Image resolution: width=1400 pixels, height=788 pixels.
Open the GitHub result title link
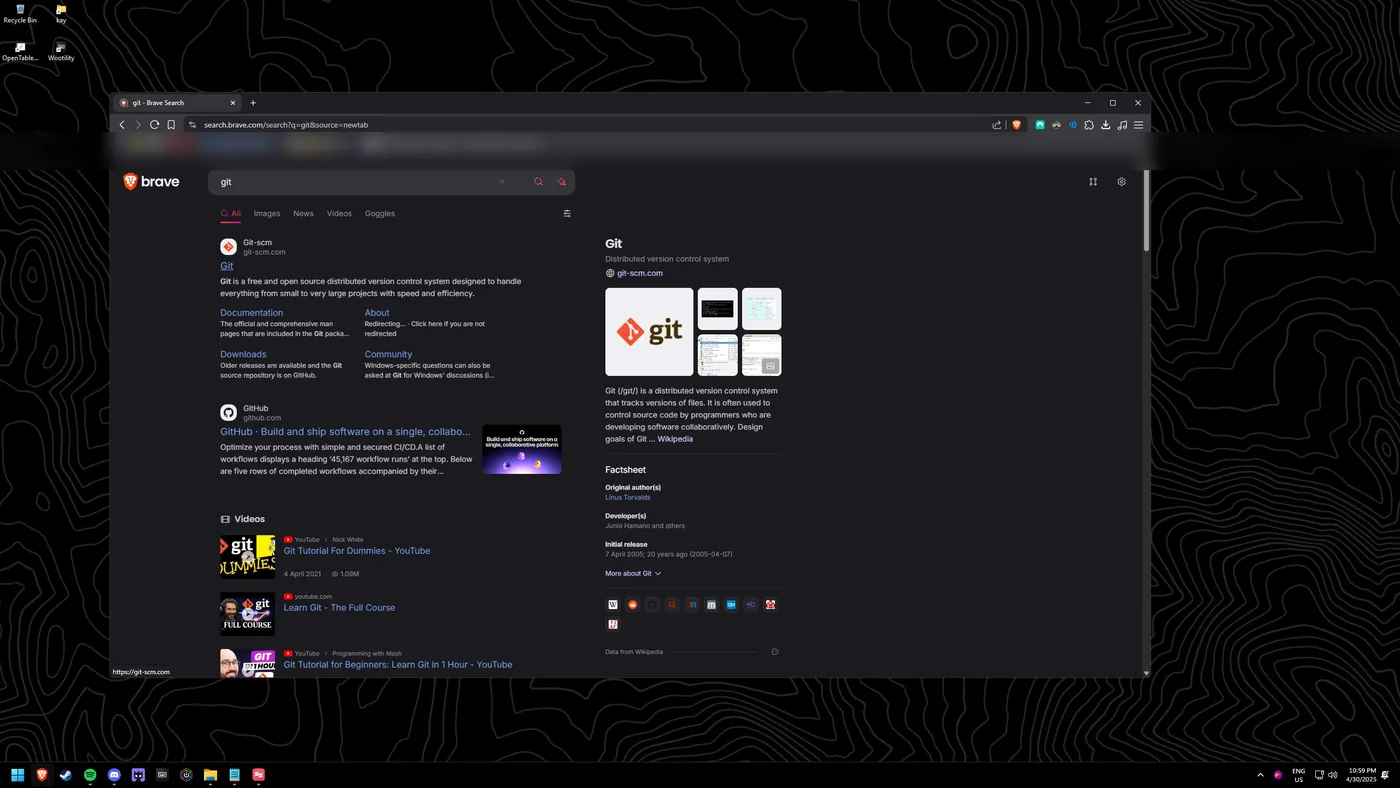pyautogui.click(x=345, y=432)
